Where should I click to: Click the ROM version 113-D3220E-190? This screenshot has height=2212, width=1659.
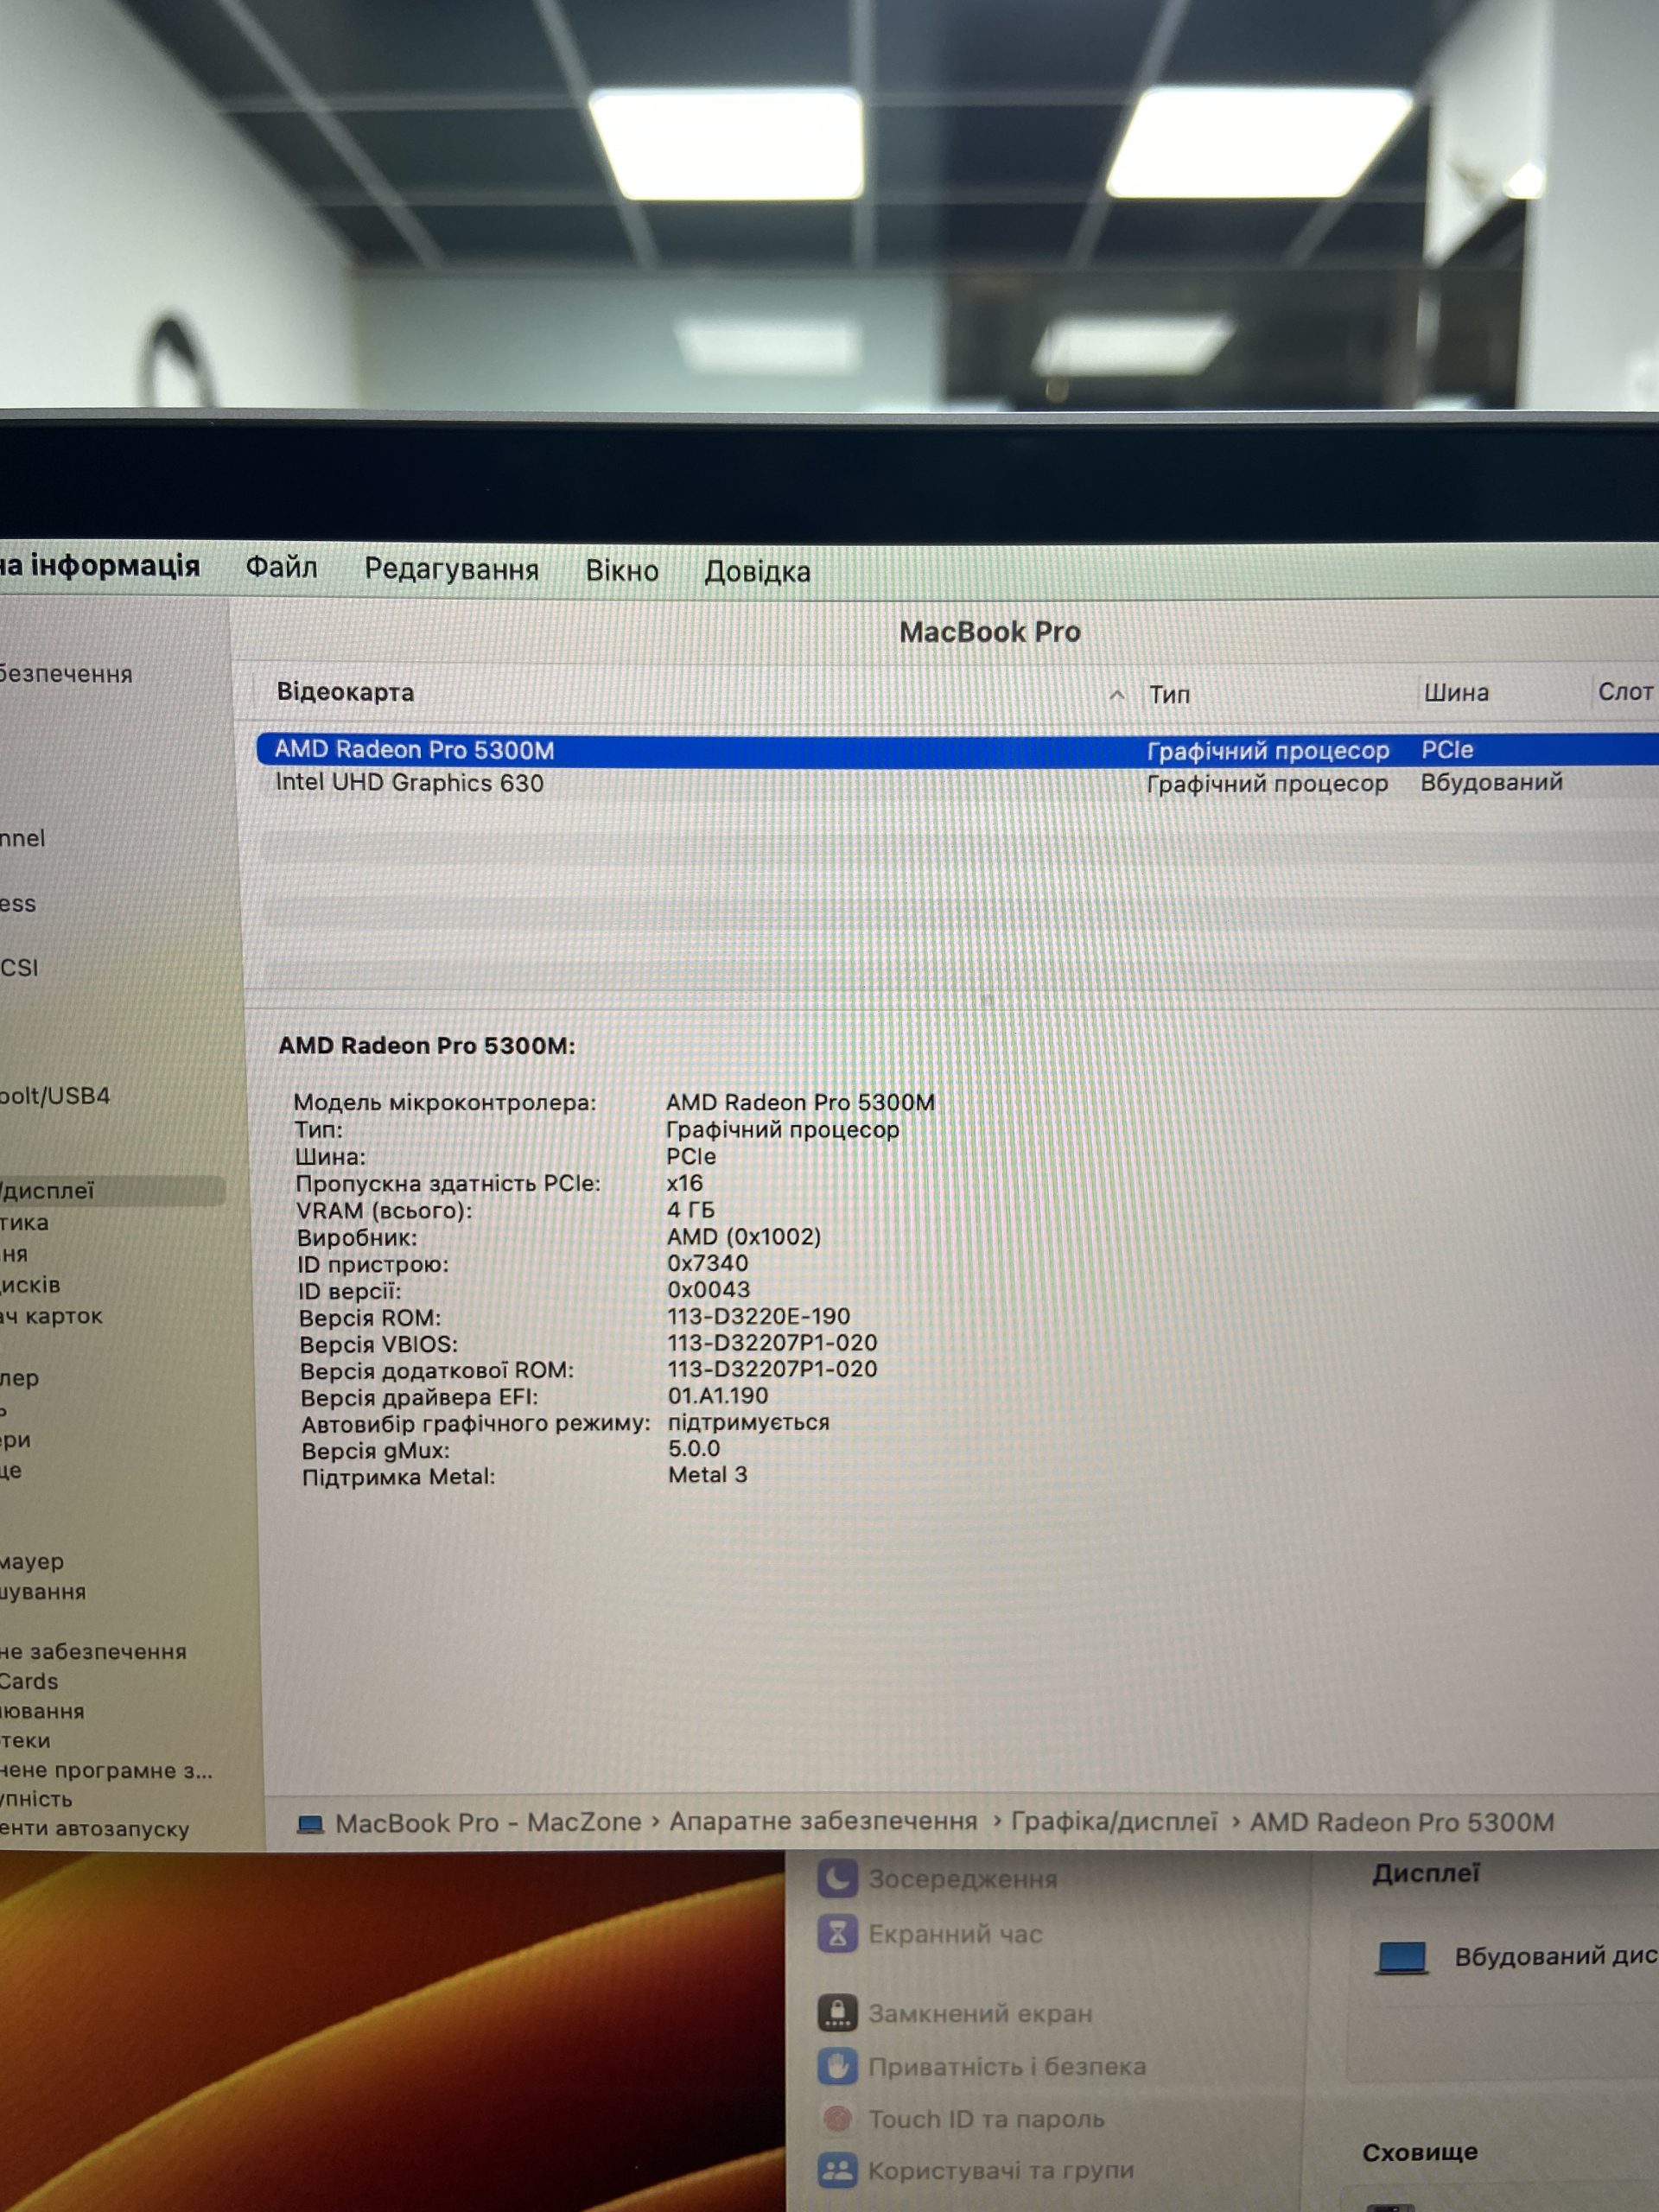tap(759, 1316)
